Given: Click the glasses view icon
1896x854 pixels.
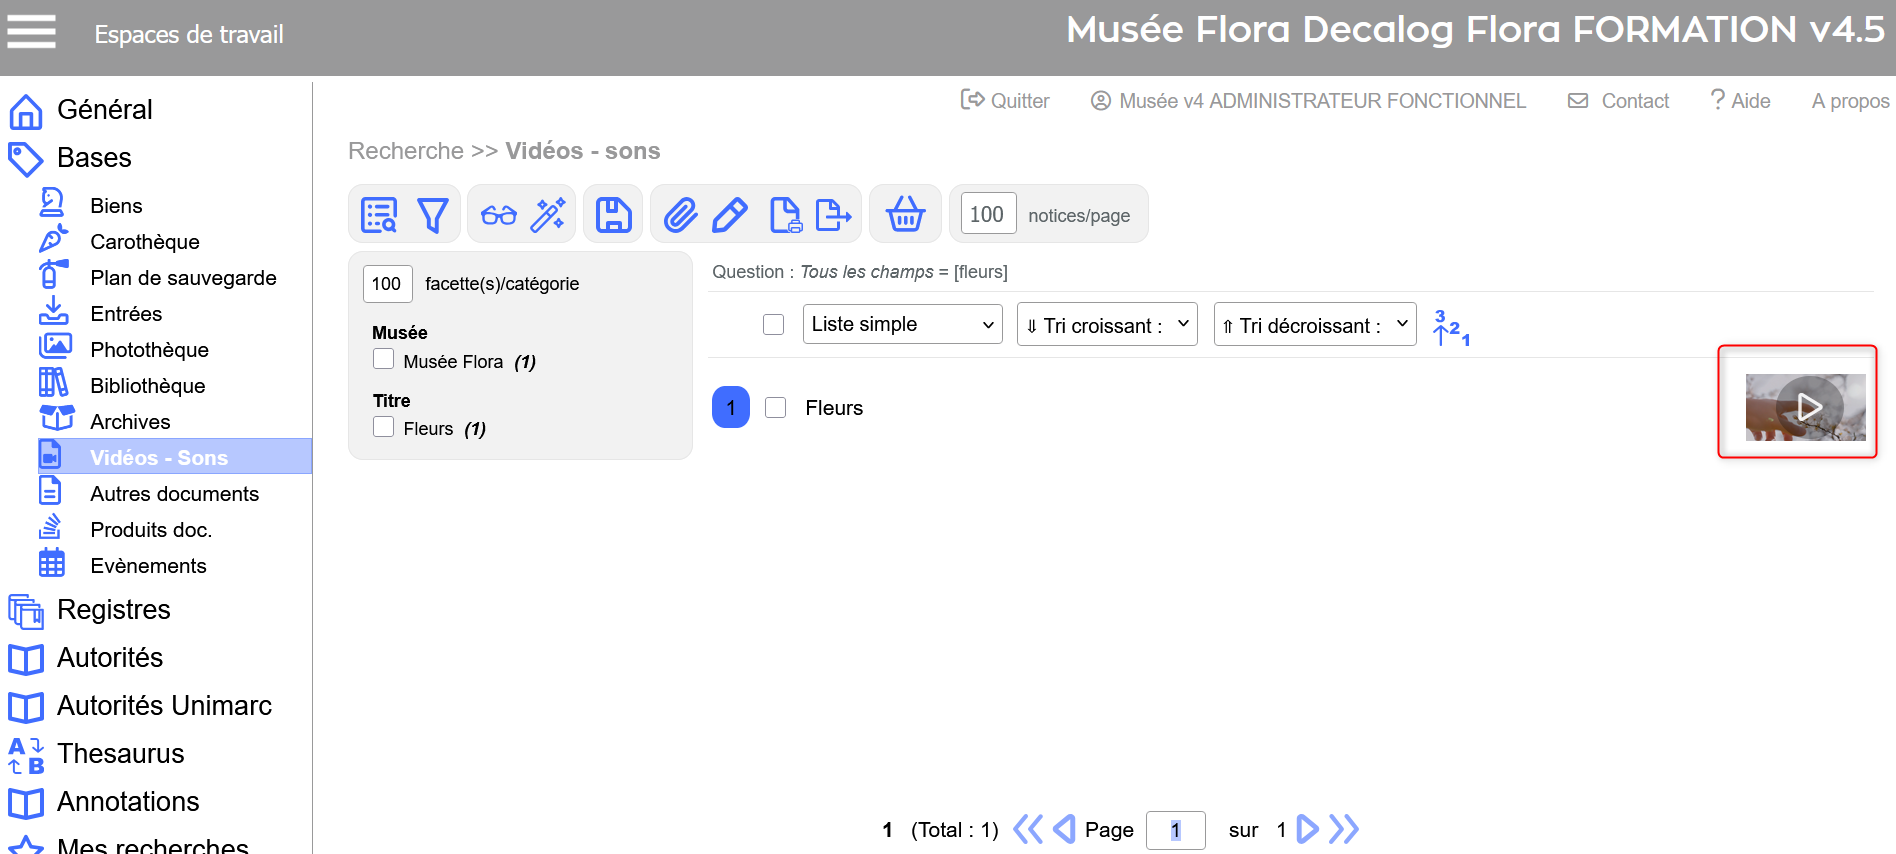Looking at the screenshot, I should click(x=498, y=215).
